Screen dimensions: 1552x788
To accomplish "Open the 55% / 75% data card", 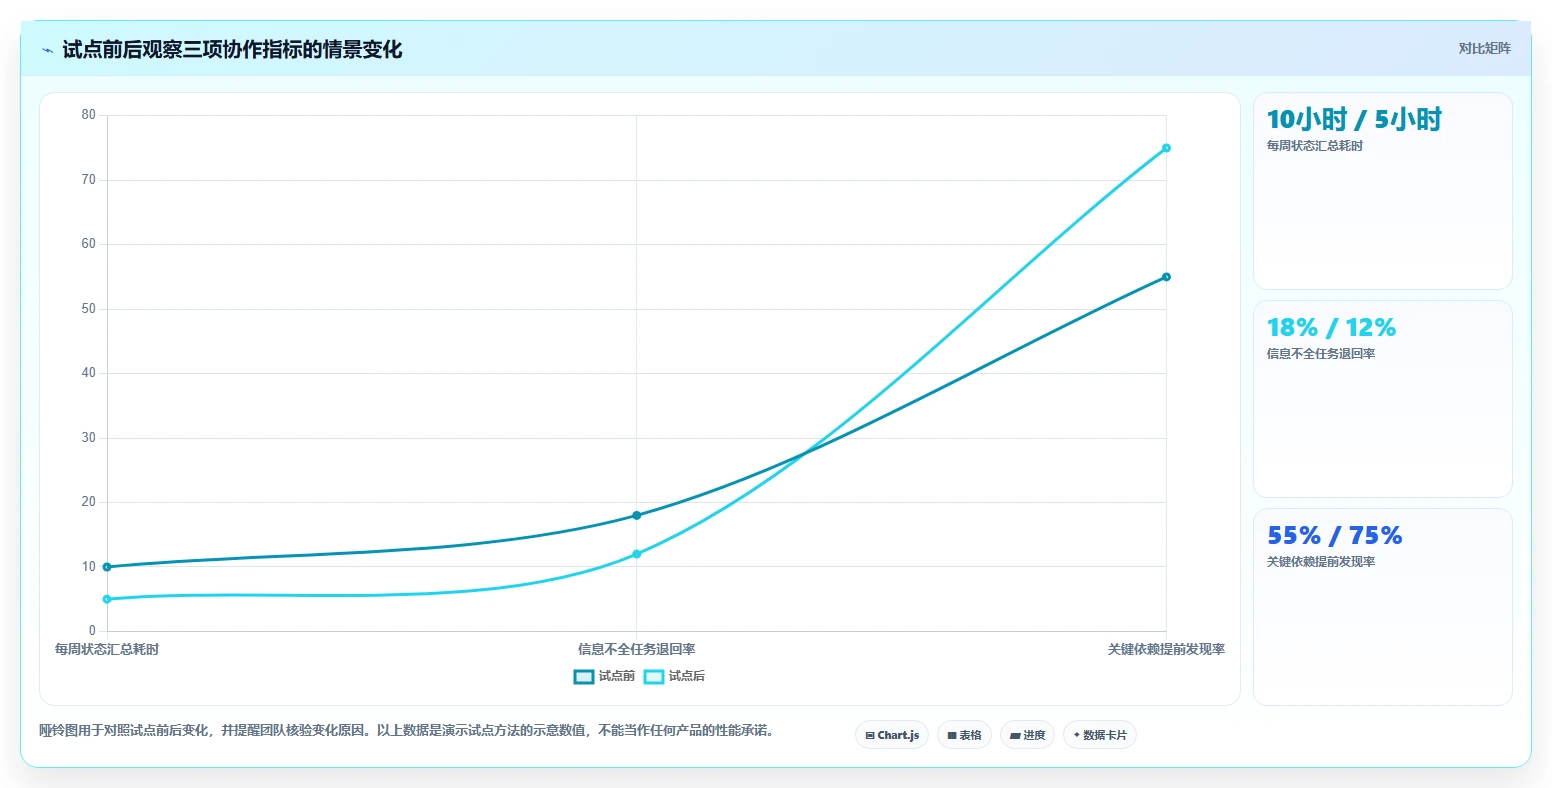I will (1383, 607).
